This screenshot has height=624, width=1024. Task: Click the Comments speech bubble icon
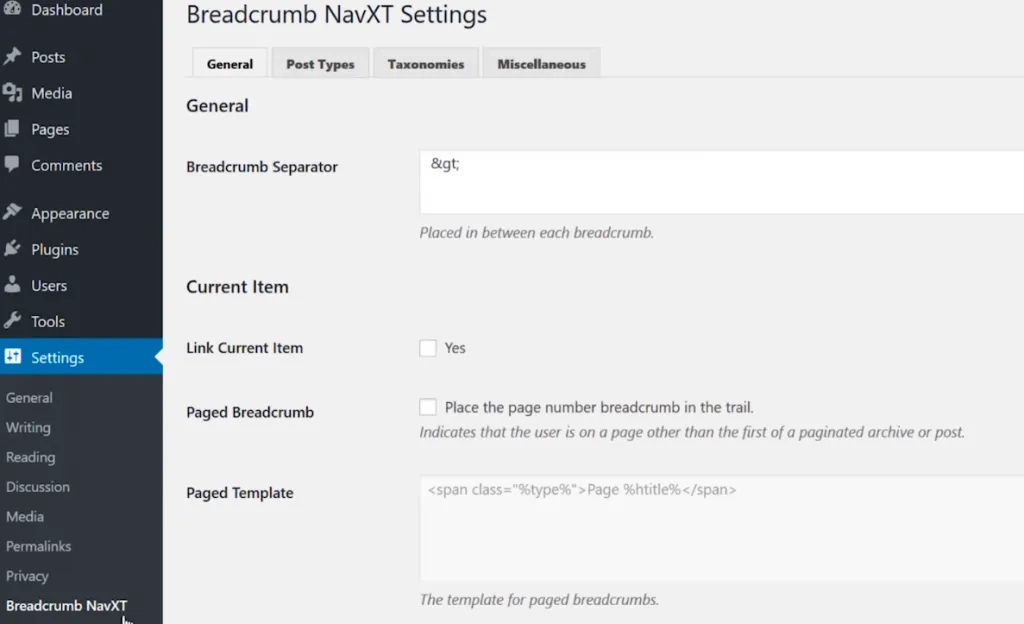13,165
